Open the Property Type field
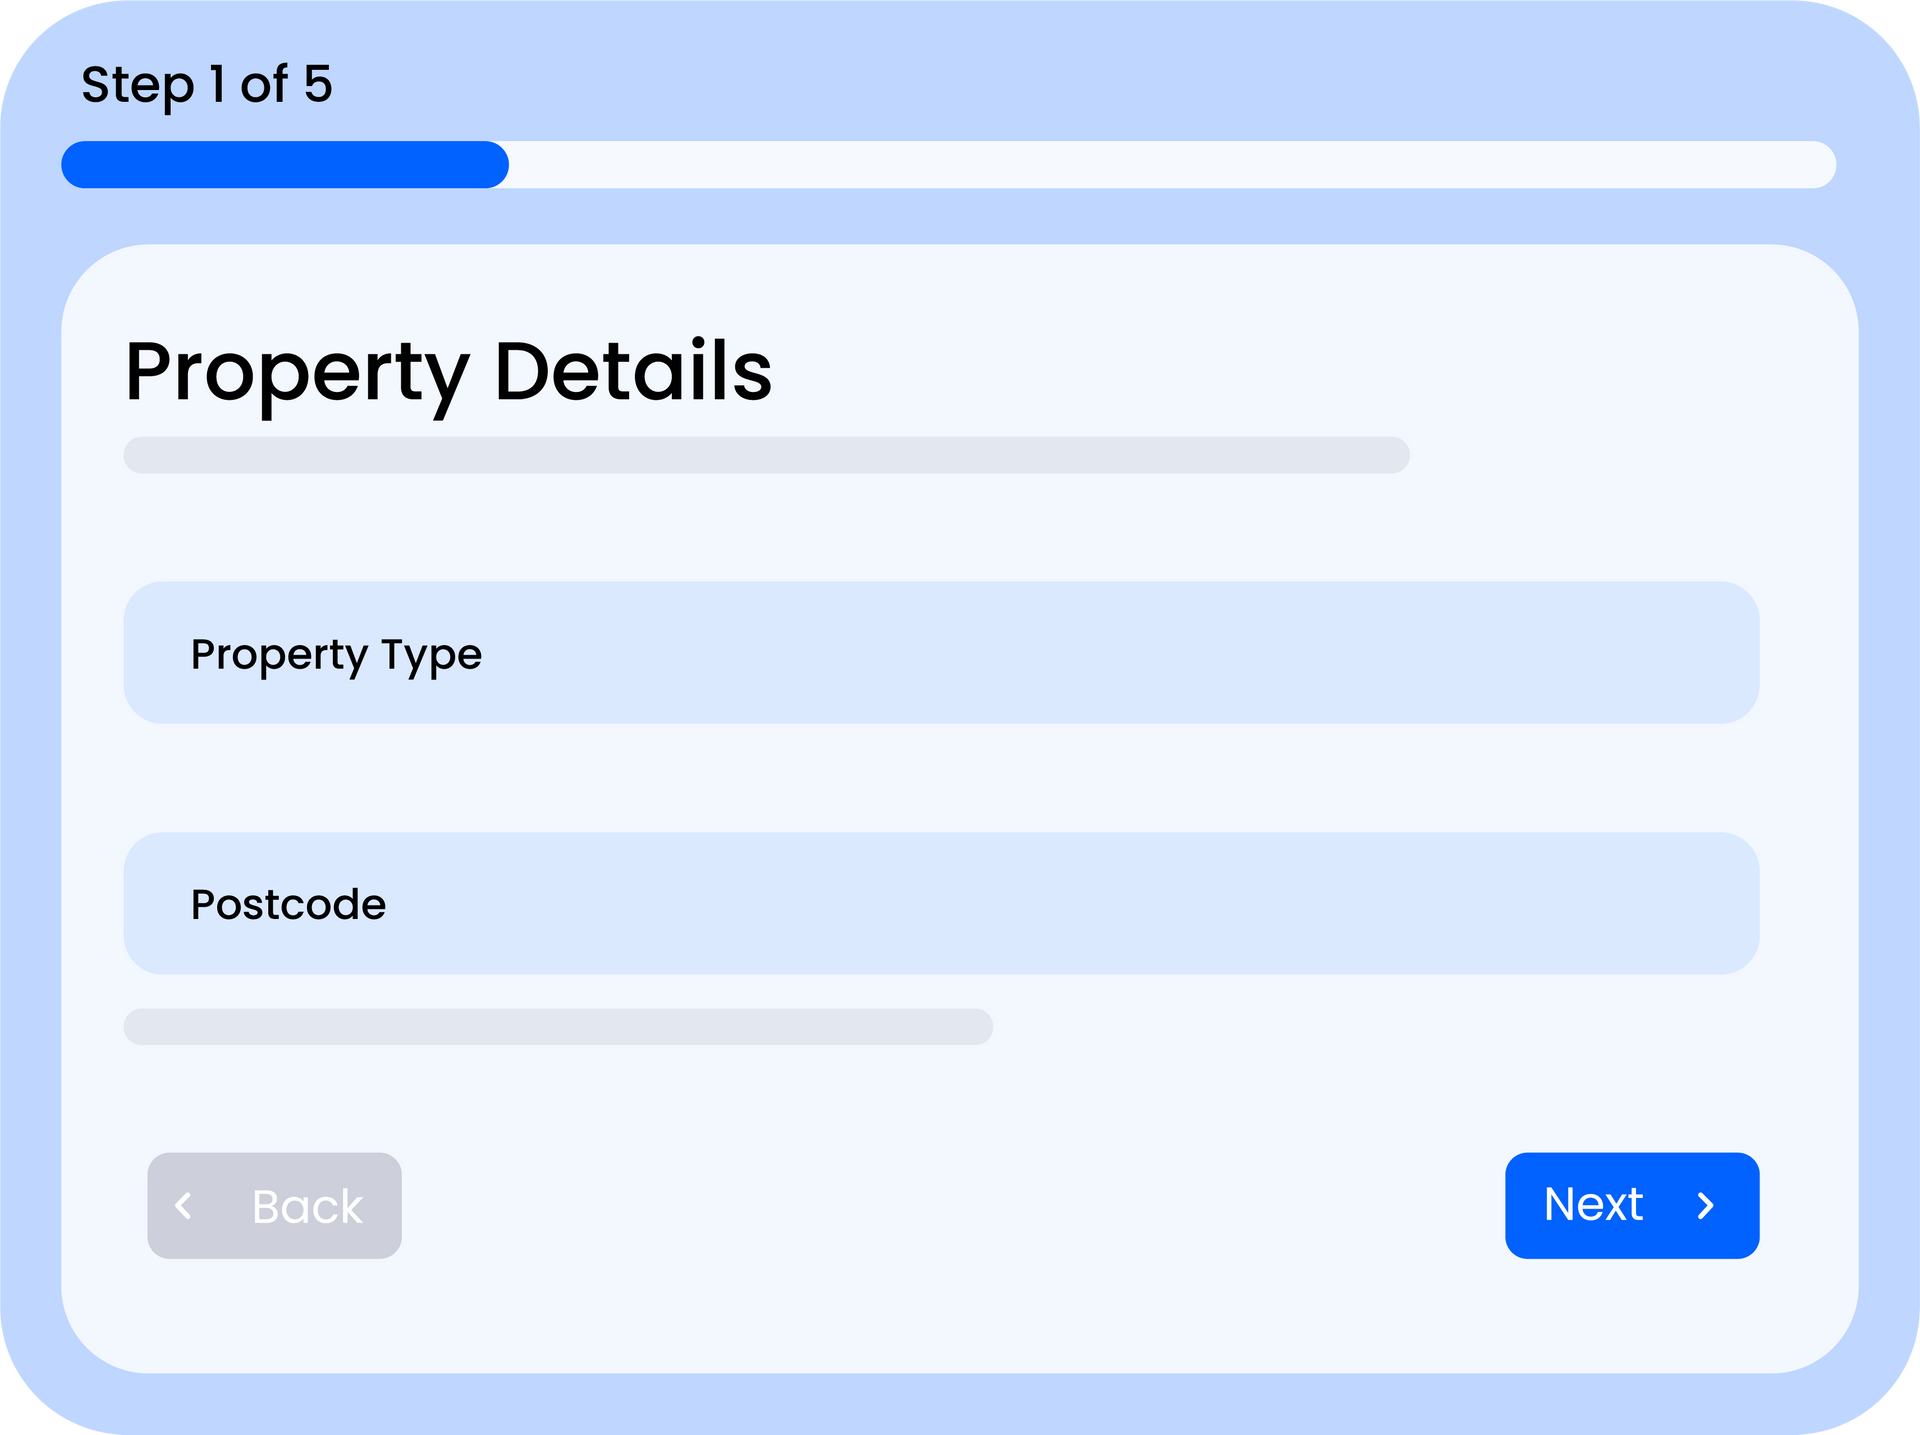 pos(940,653)
